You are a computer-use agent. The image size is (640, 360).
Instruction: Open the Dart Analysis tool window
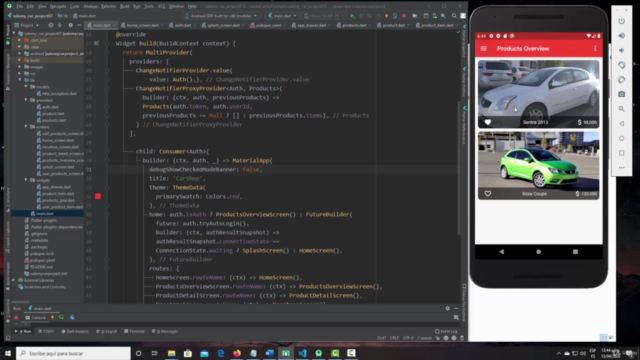coord(75,331)
